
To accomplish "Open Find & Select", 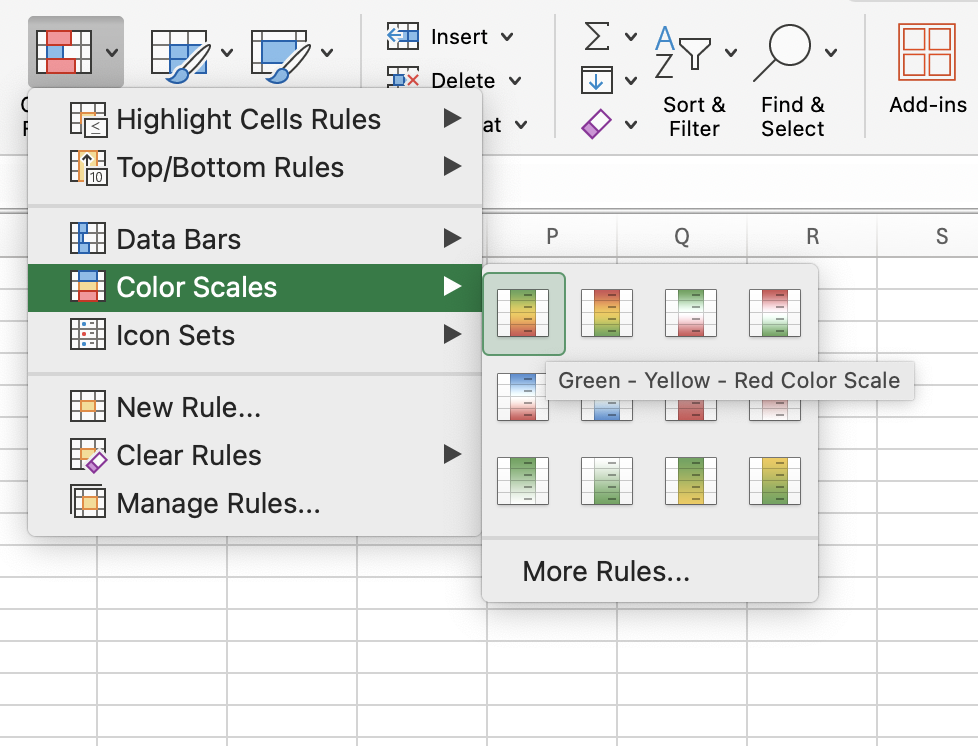I will 791,75.
